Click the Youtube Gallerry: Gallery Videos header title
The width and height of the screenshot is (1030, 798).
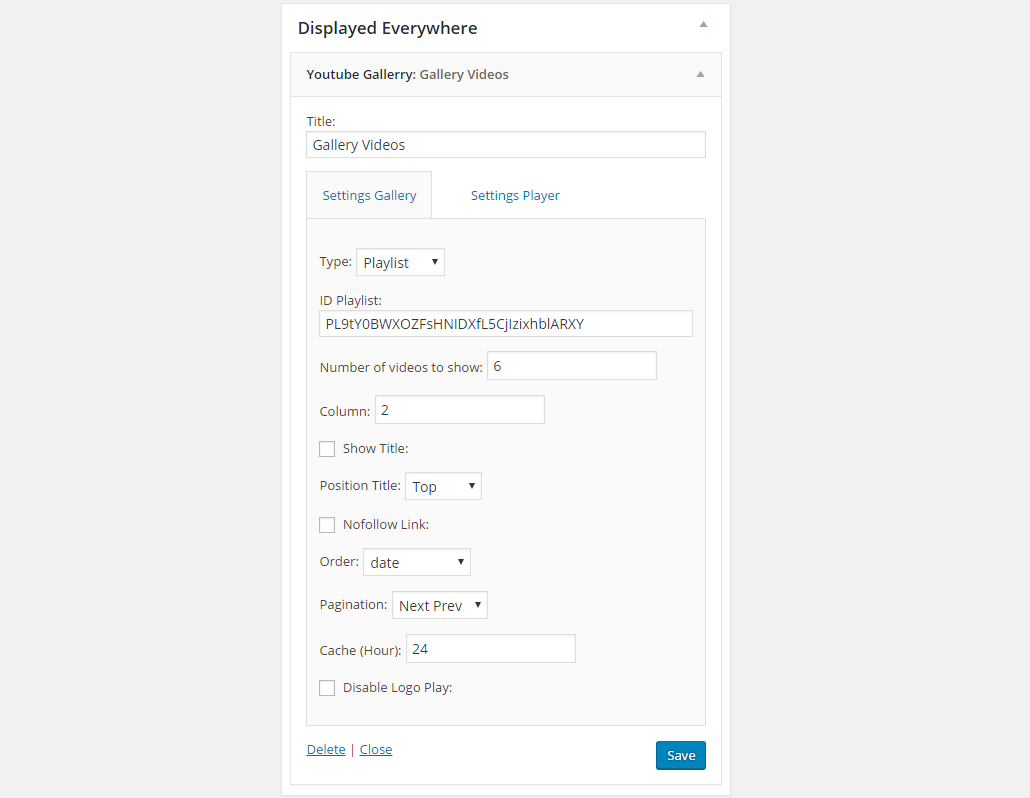(407, 74)
